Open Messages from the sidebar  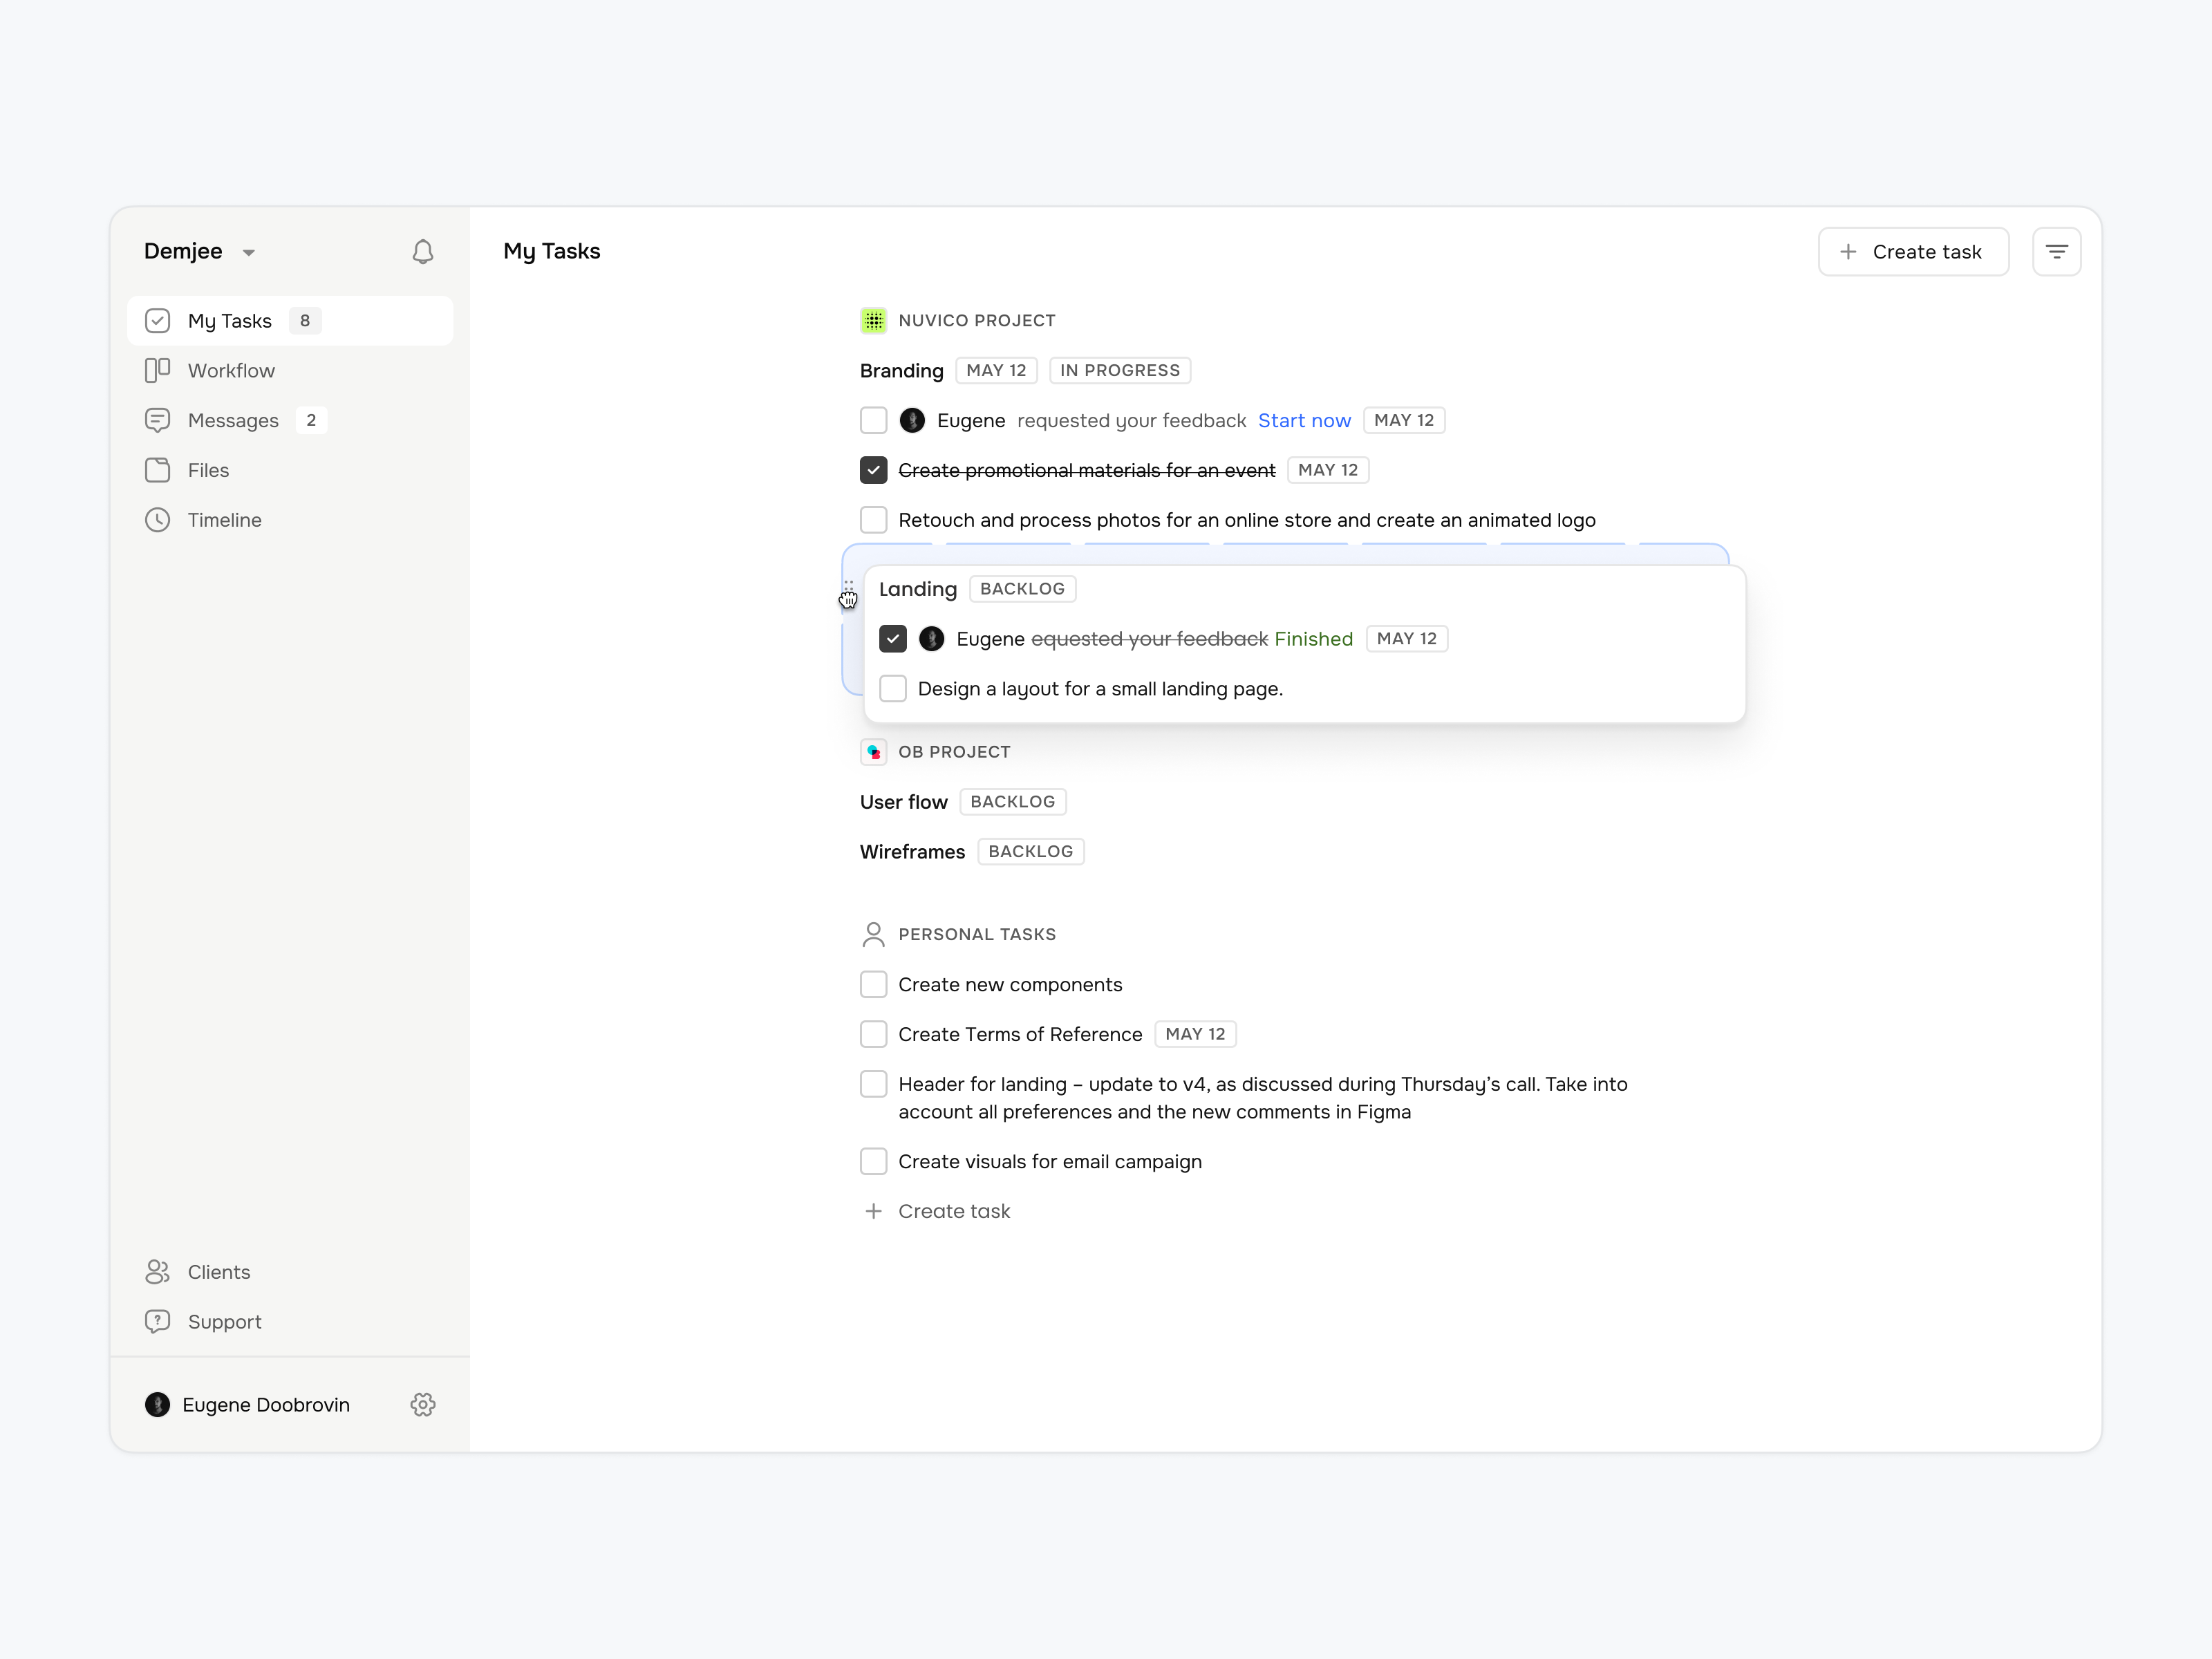[x=233, y=420]
